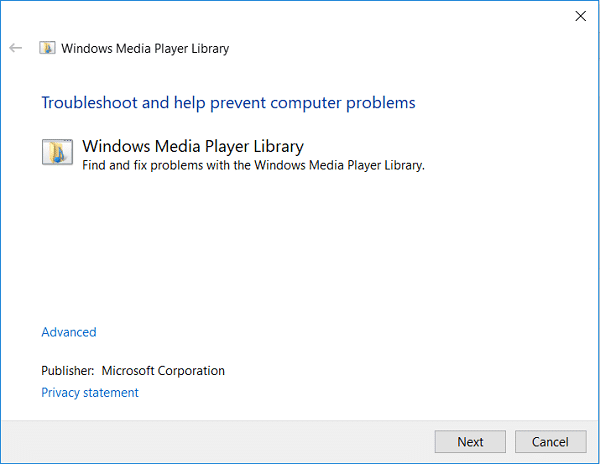
Task: Click the blue 'Troubleshoot and help prevent computer problems' heading
Action: [228, 103]
